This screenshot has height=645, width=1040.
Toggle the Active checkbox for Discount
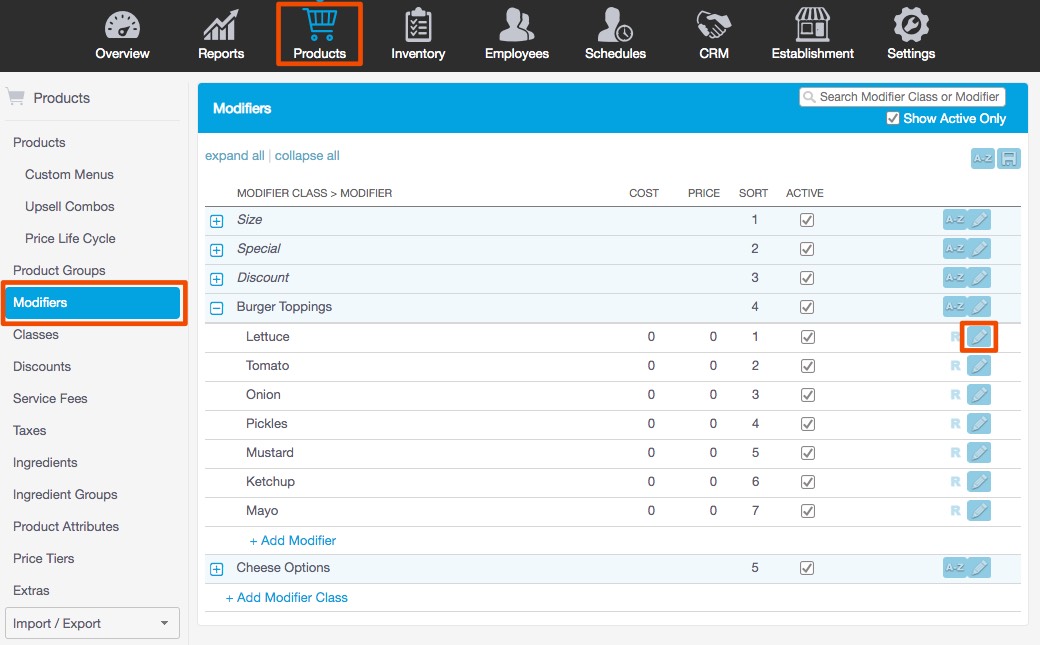[x=807, y=278]
